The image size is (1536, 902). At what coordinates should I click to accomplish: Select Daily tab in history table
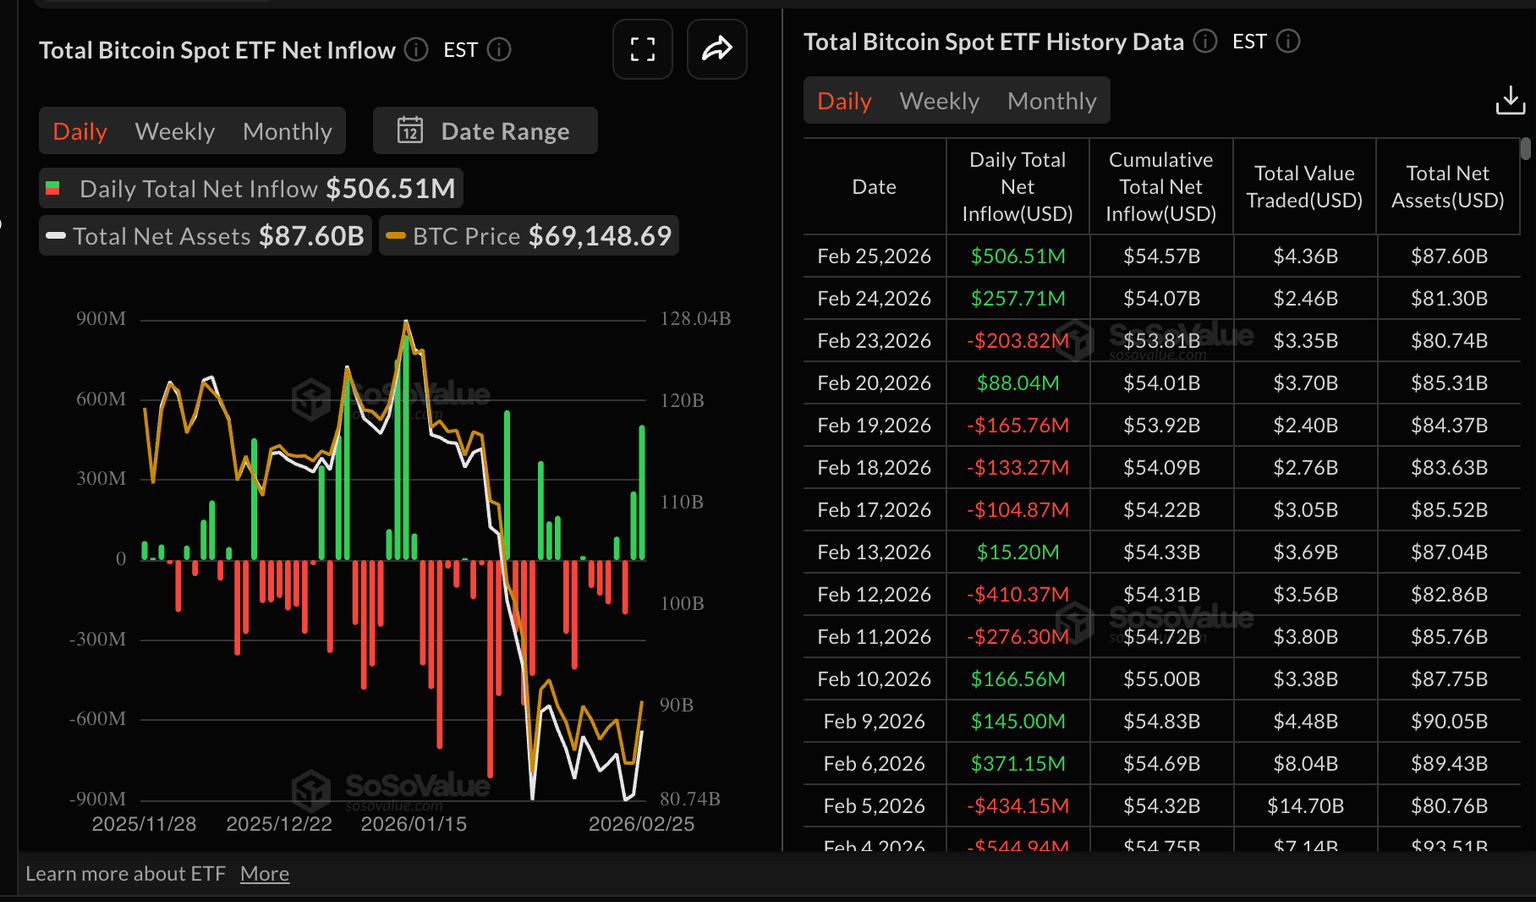click(x=844, y=101)
